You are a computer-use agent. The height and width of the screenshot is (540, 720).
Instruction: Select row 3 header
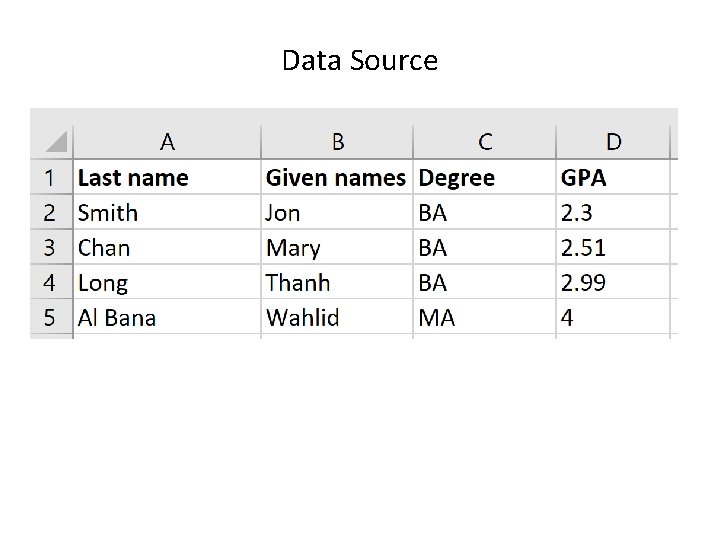[x=50, y=248]
